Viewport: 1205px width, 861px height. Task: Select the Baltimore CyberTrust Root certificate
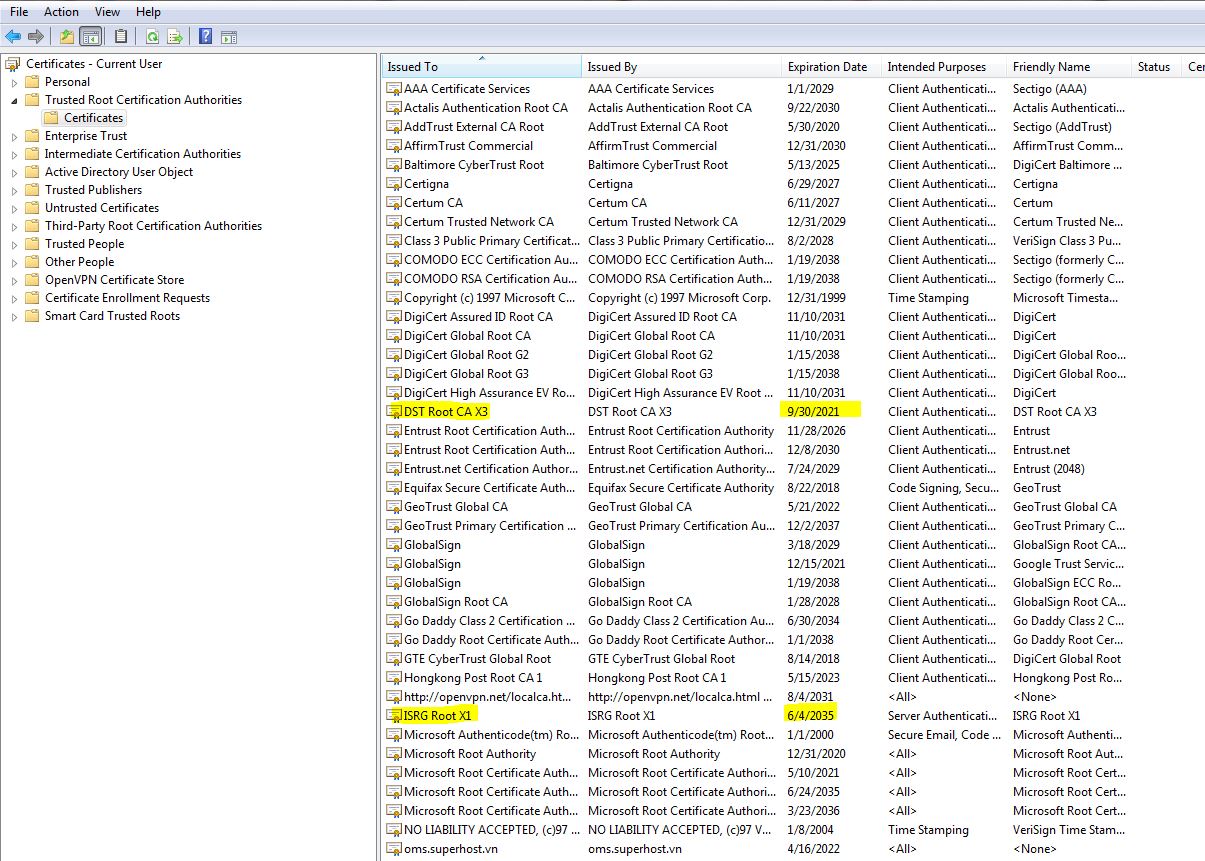click(473, 165)
